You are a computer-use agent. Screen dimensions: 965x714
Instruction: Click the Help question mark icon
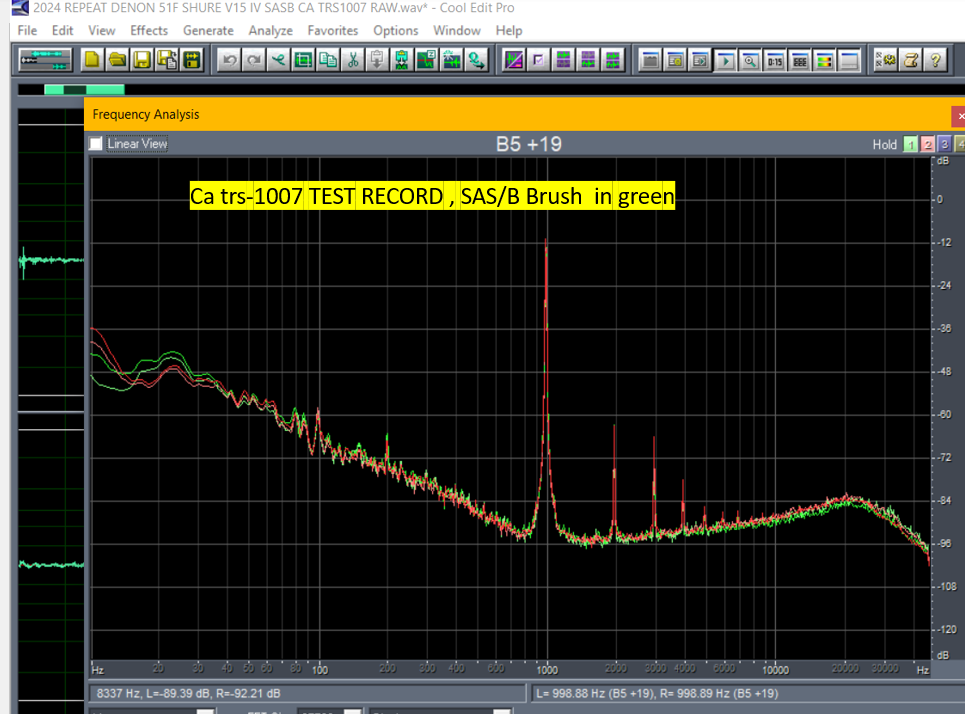(x=936, y=60)
